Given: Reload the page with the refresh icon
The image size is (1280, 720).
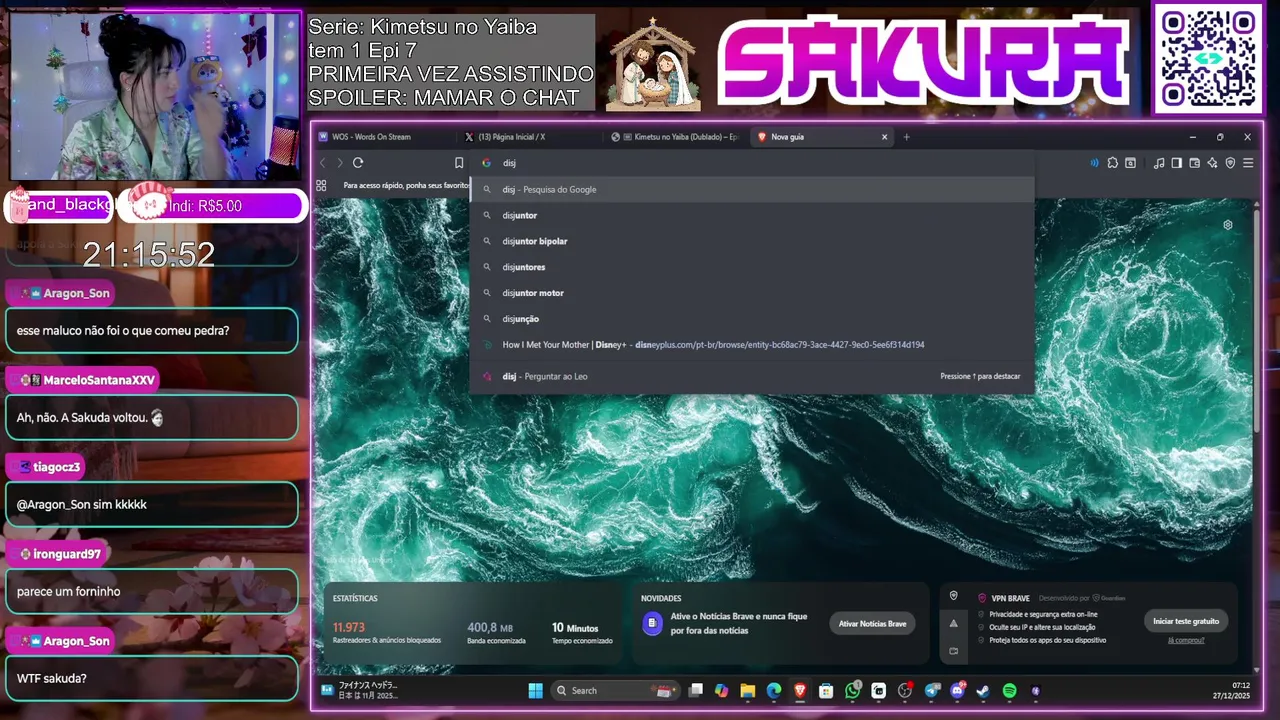Looking at the screenshot, I should point(358,163).
